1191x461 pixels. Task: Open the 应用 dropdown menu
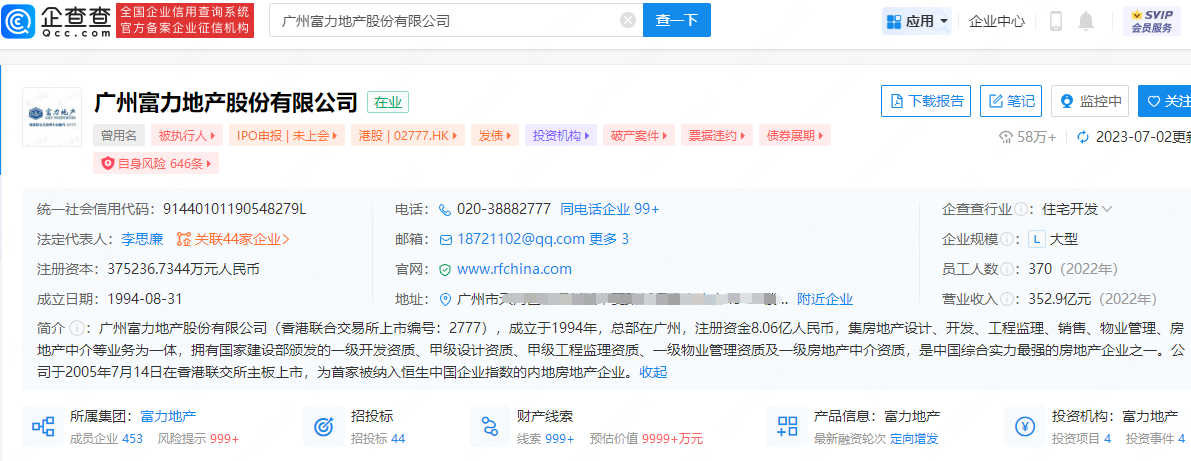pyautogui.click(x=916, y=21)
